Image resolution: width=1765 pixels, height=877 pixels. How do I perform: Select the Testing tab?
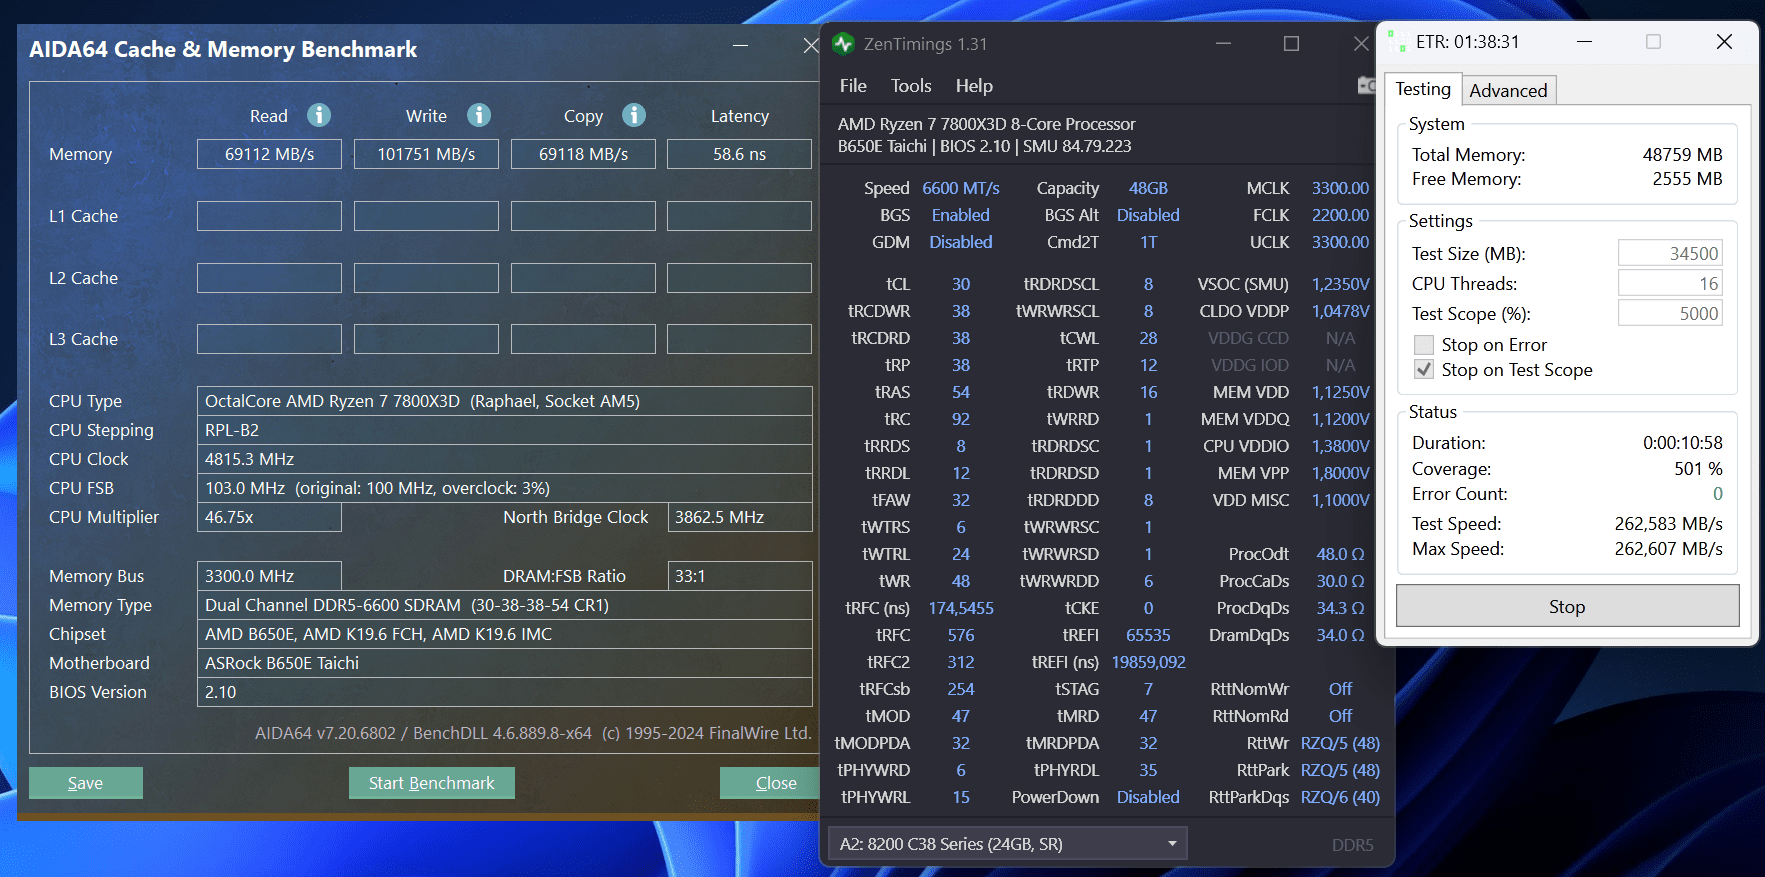1422,89
